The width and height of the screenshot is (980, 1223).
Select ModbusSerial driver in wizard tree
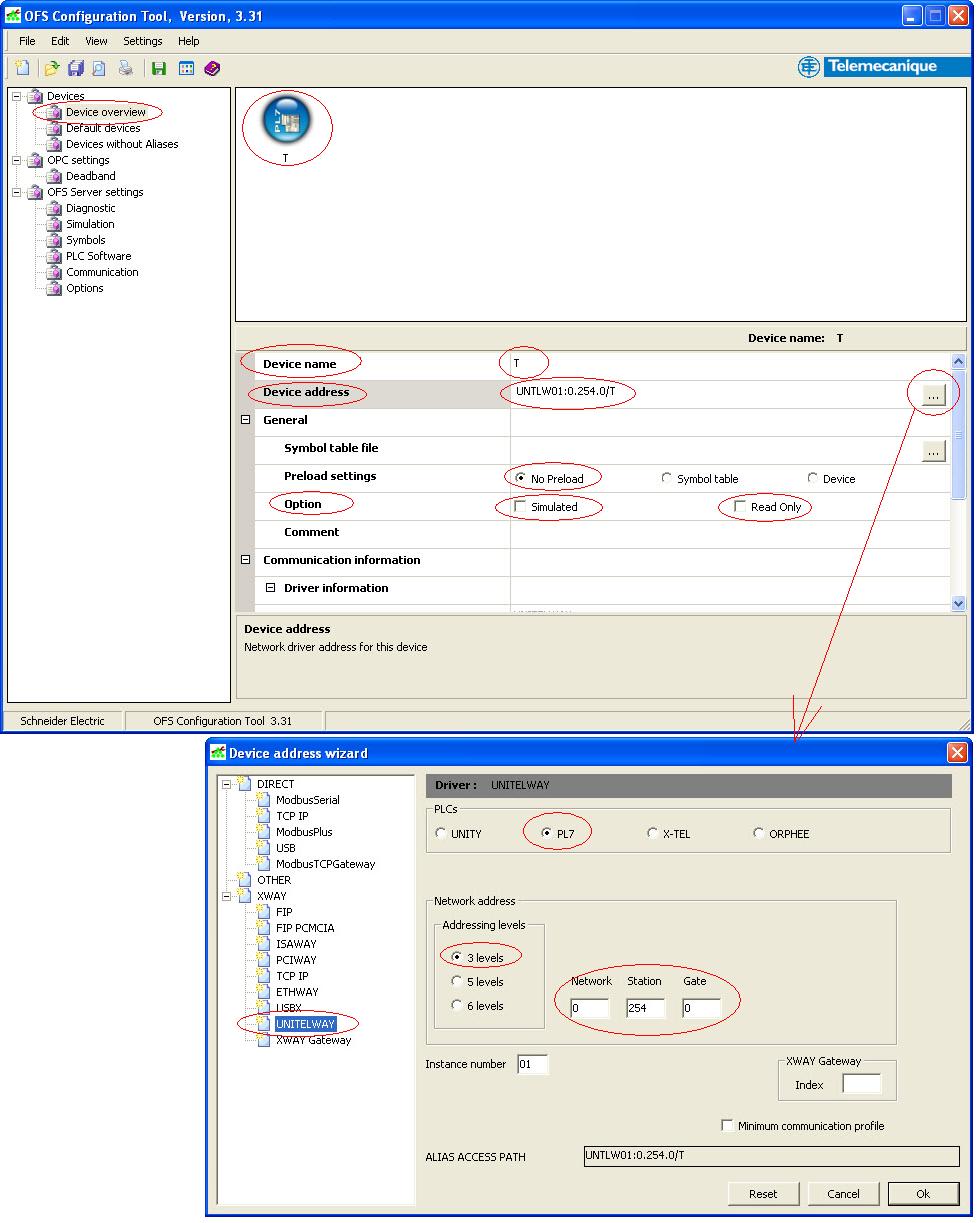click(307, 800)
